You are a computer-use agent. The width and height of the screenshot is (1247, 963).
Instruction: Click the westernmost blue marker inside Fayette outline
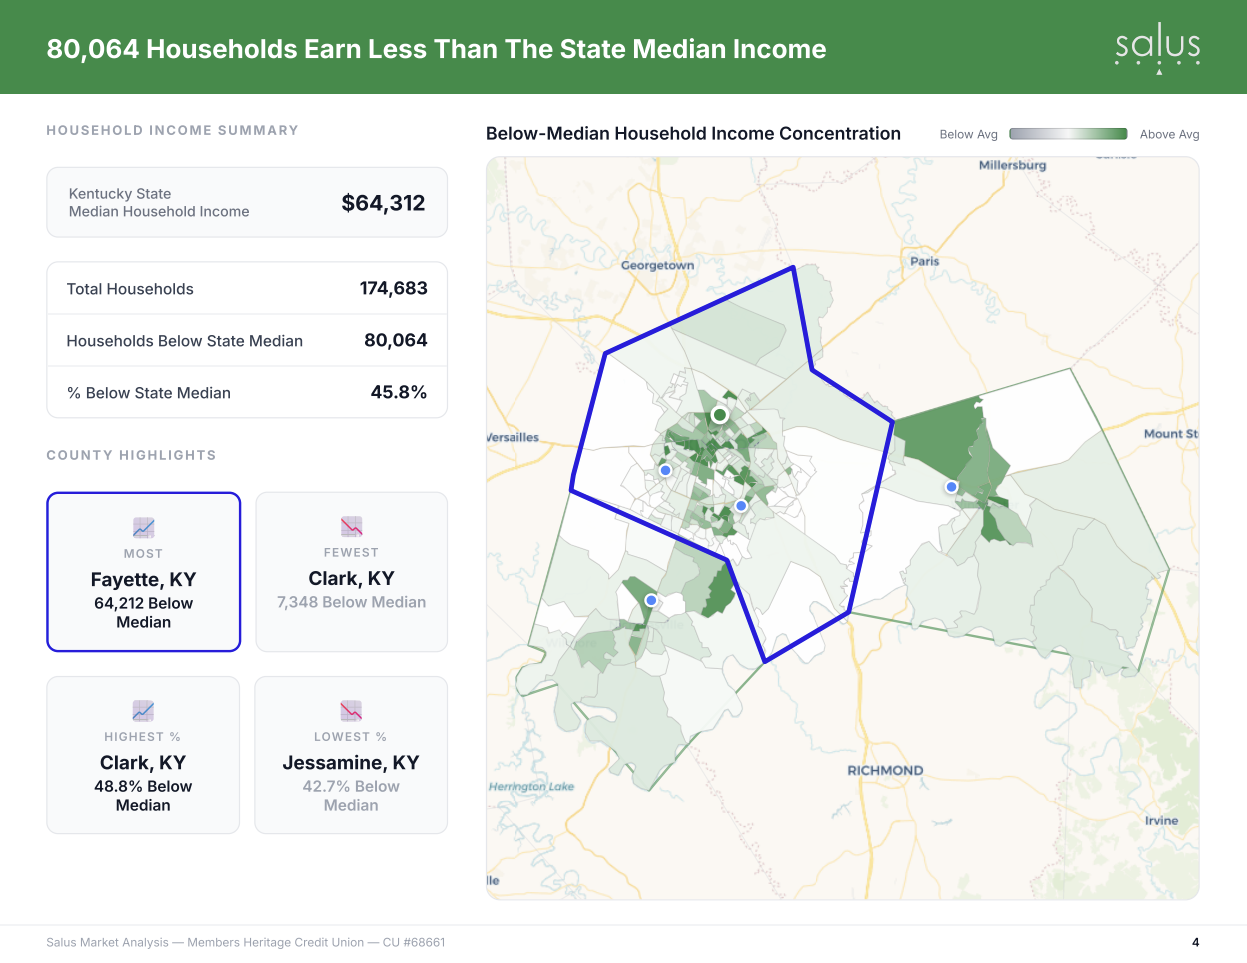(665, 470)
